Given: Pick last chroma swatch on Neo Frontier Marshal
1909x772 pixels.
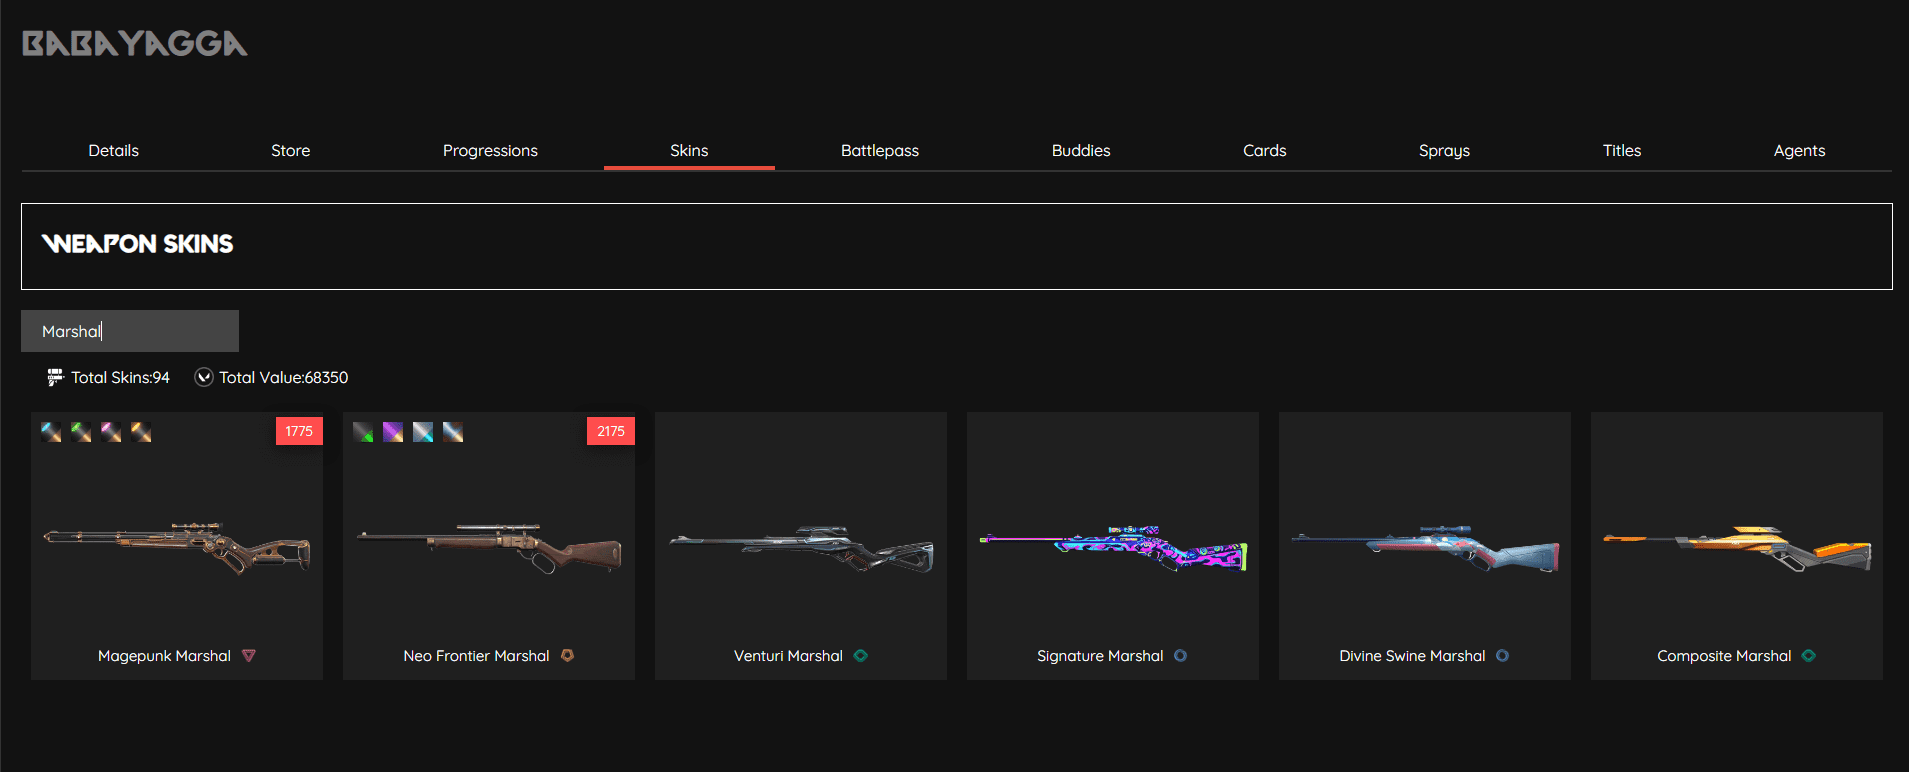Looking at the screenshot, I should (x=453, y=432).
